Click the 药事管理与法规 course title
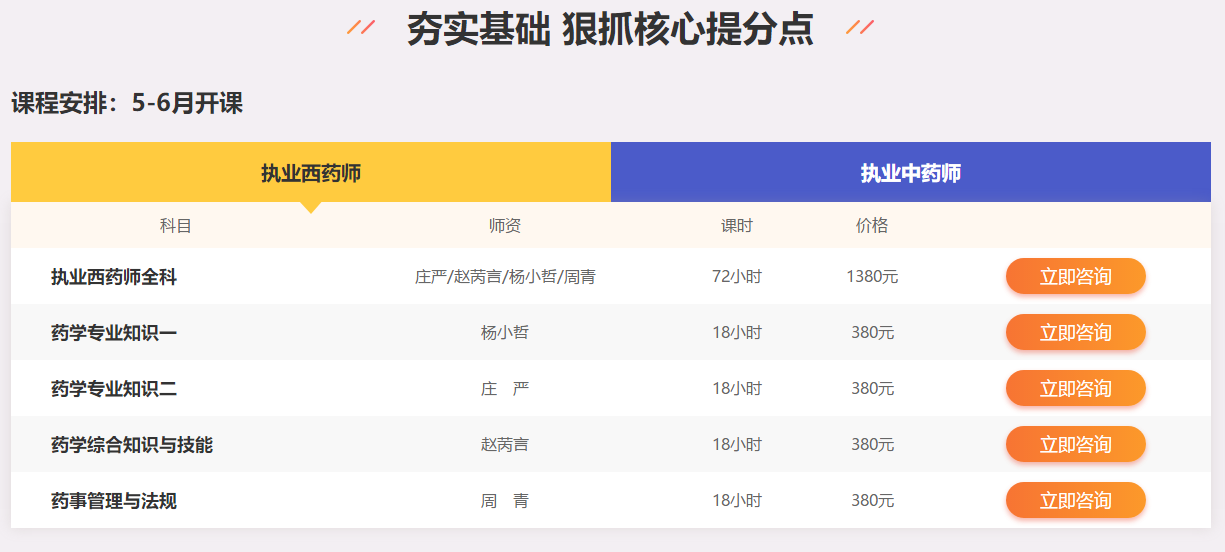The height and width of the screenshot is (552, 1225). (114, 501)
